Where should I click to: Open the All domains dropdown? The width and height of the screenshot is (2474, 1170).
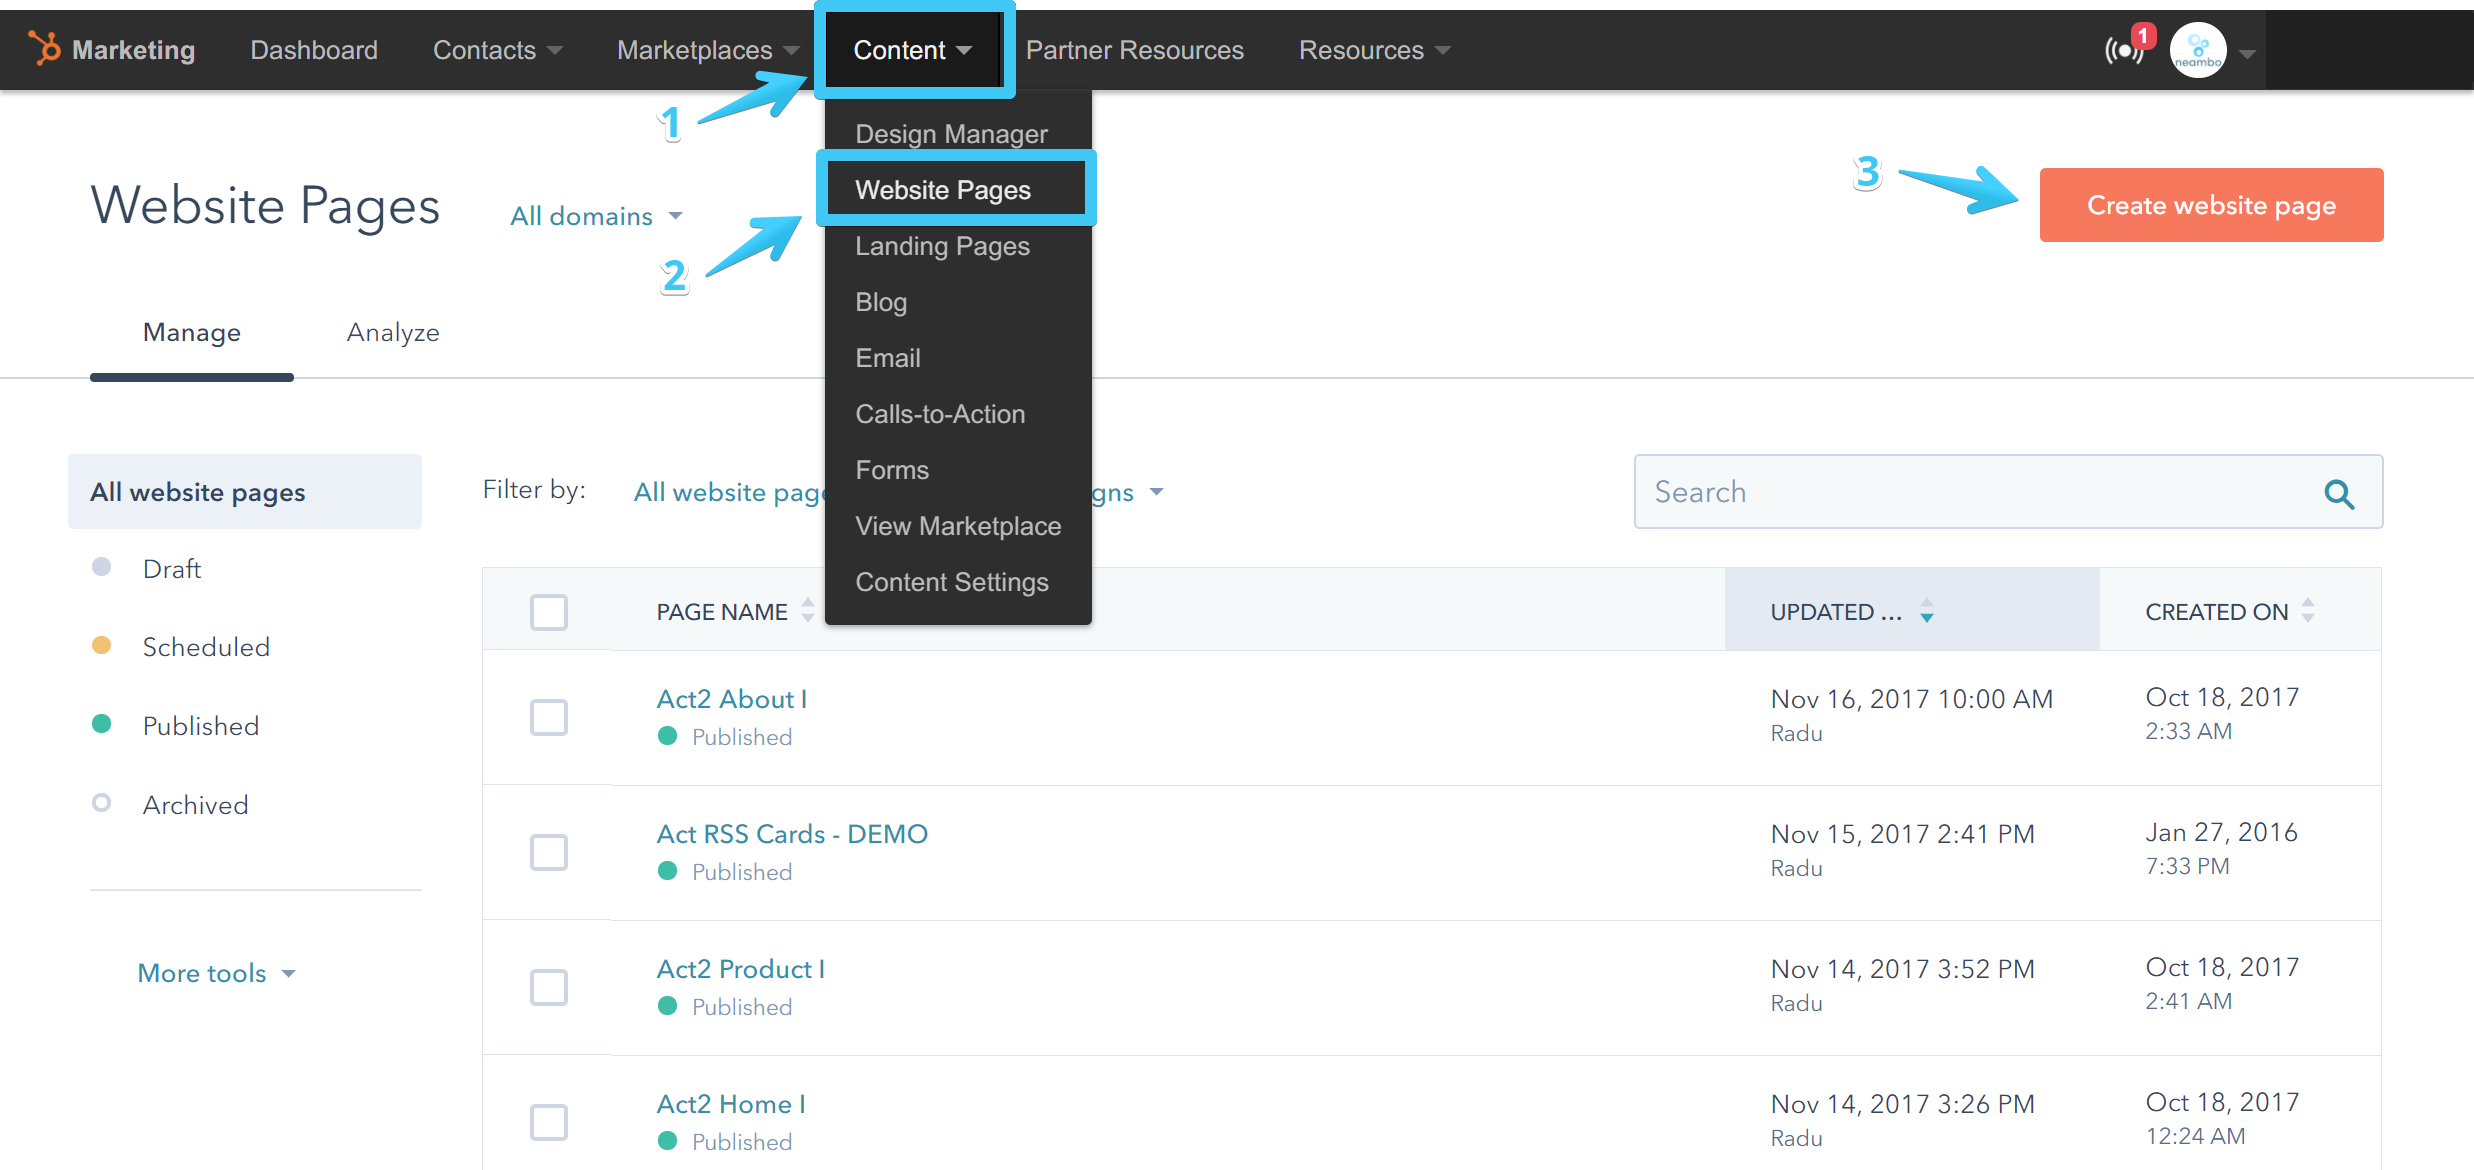click(595, 216)
